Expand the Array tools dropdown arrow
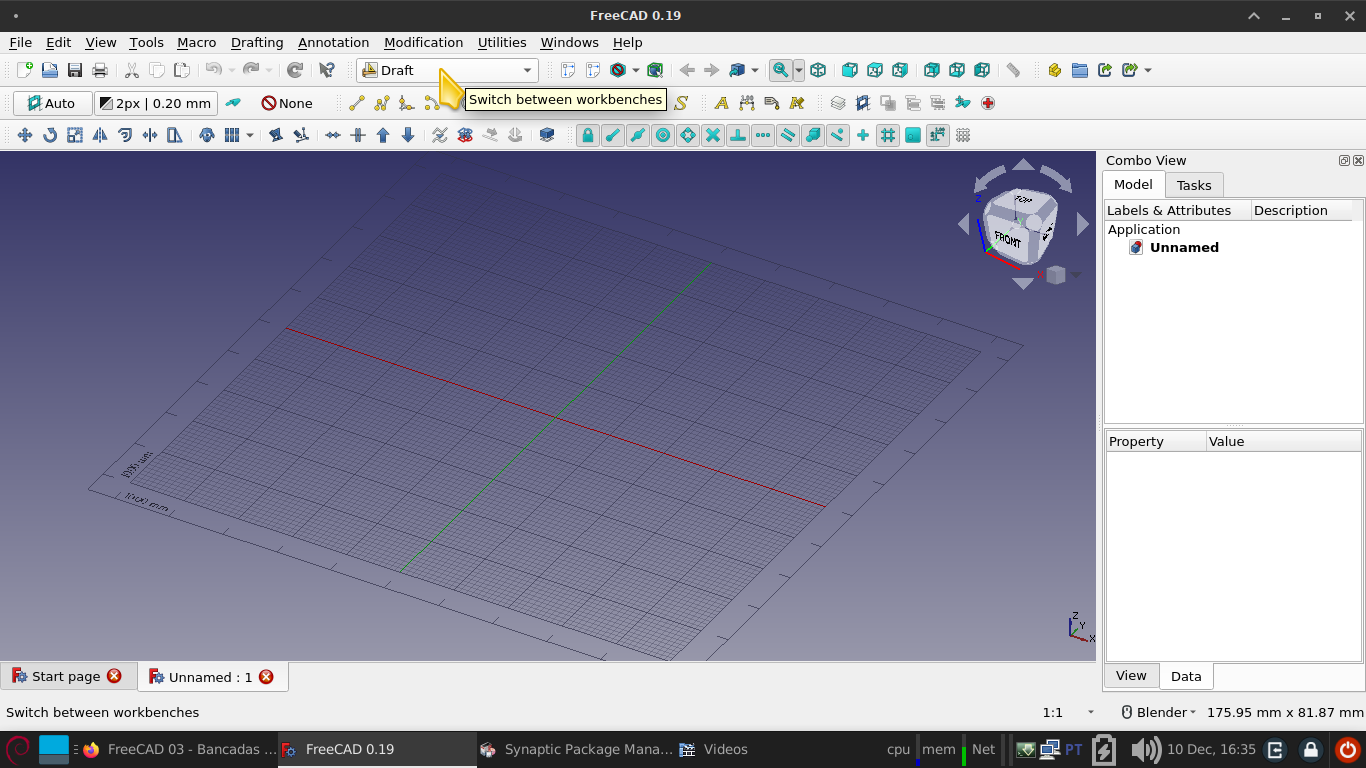The image size is (1366, 768). point(249,135)
